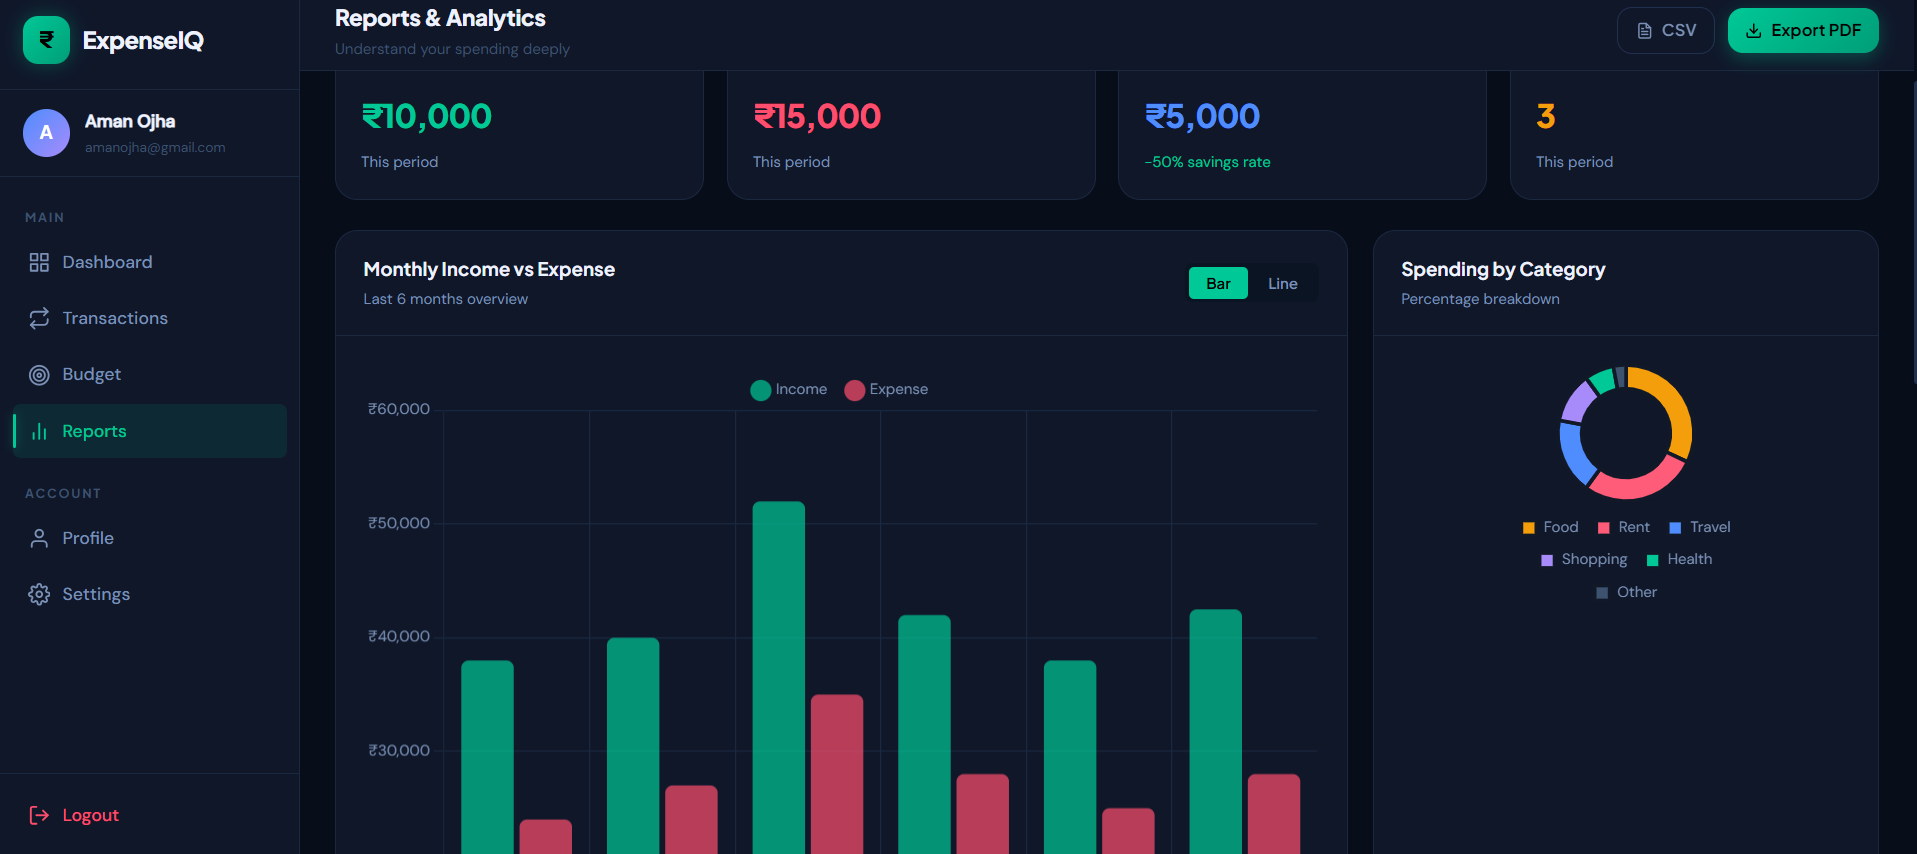Click the ₹60,000 axis label

tap(399, 409)
